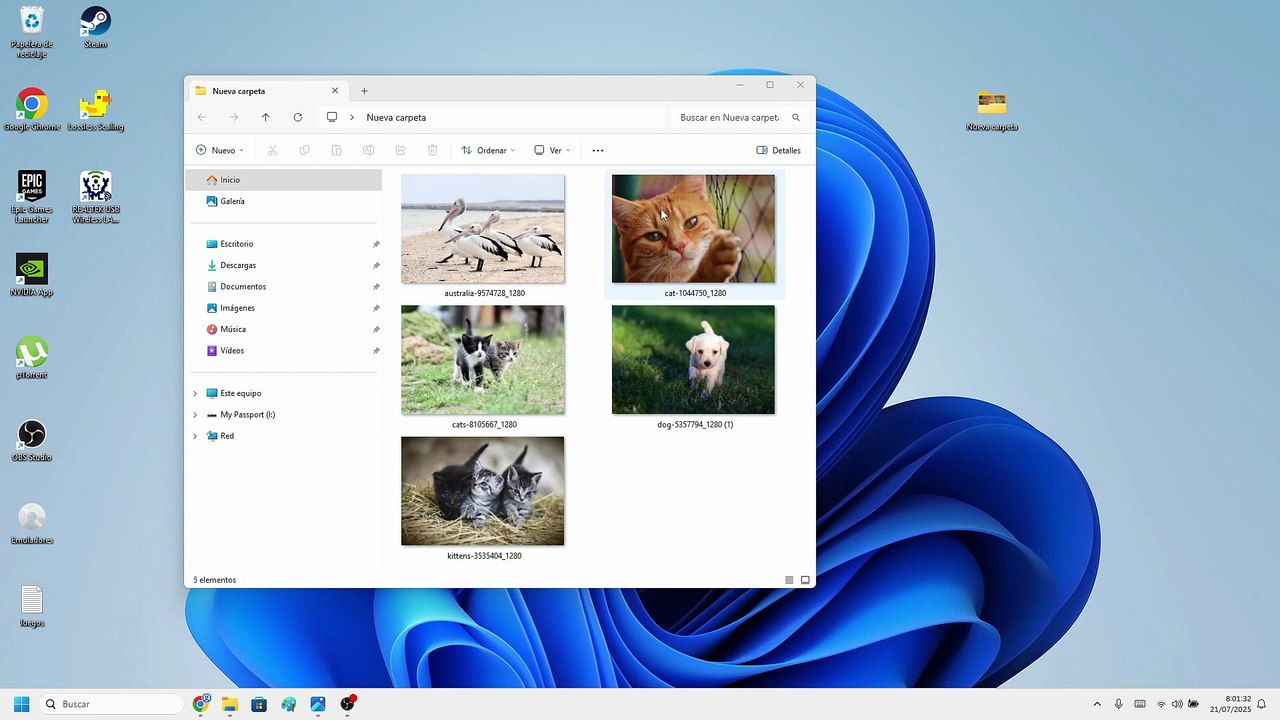Open the OBS Studio desktop icon
The image size is (1280, 720).
coord(32,440)
